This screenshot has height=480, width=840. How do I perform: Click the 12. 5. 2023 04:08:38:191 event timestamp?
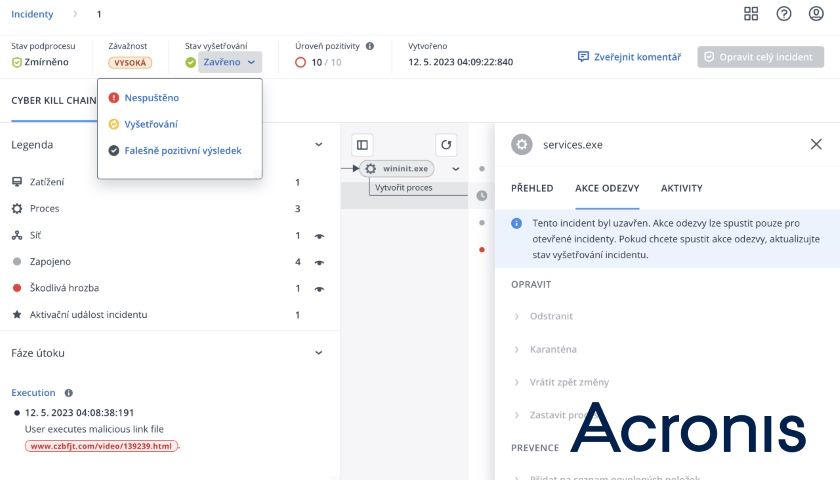(x=79, y=412)
